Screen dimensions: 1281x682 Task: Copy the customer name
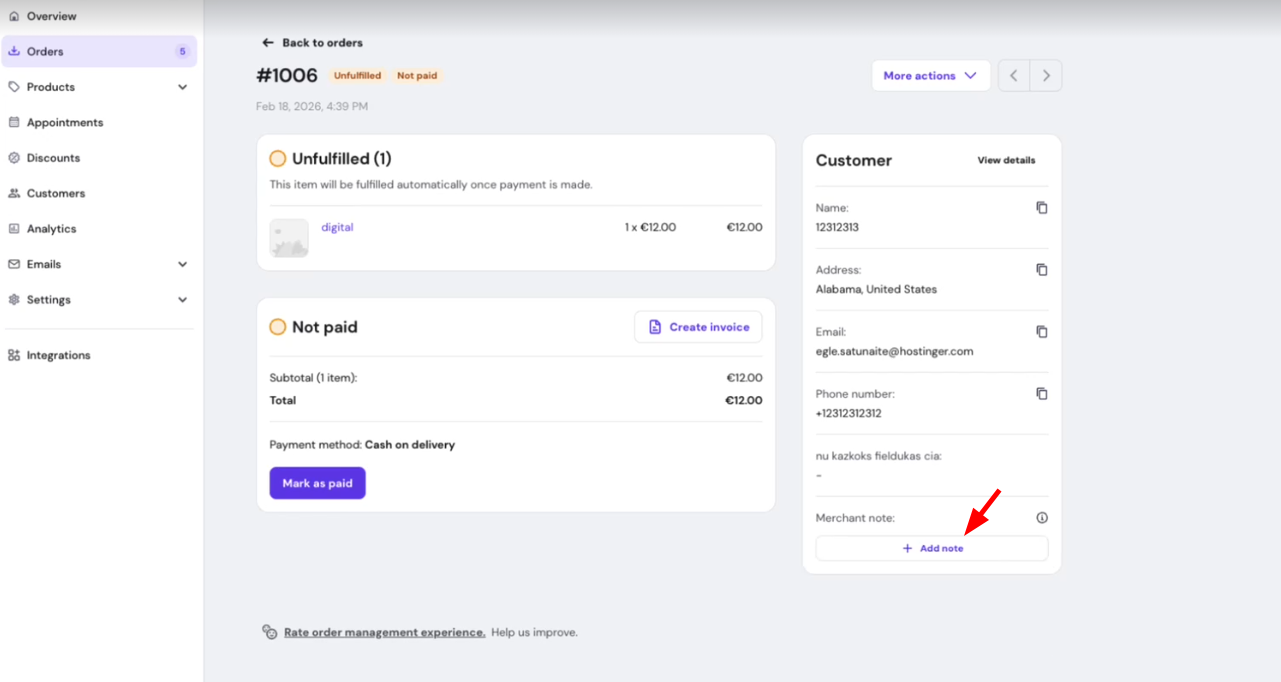1041,208
